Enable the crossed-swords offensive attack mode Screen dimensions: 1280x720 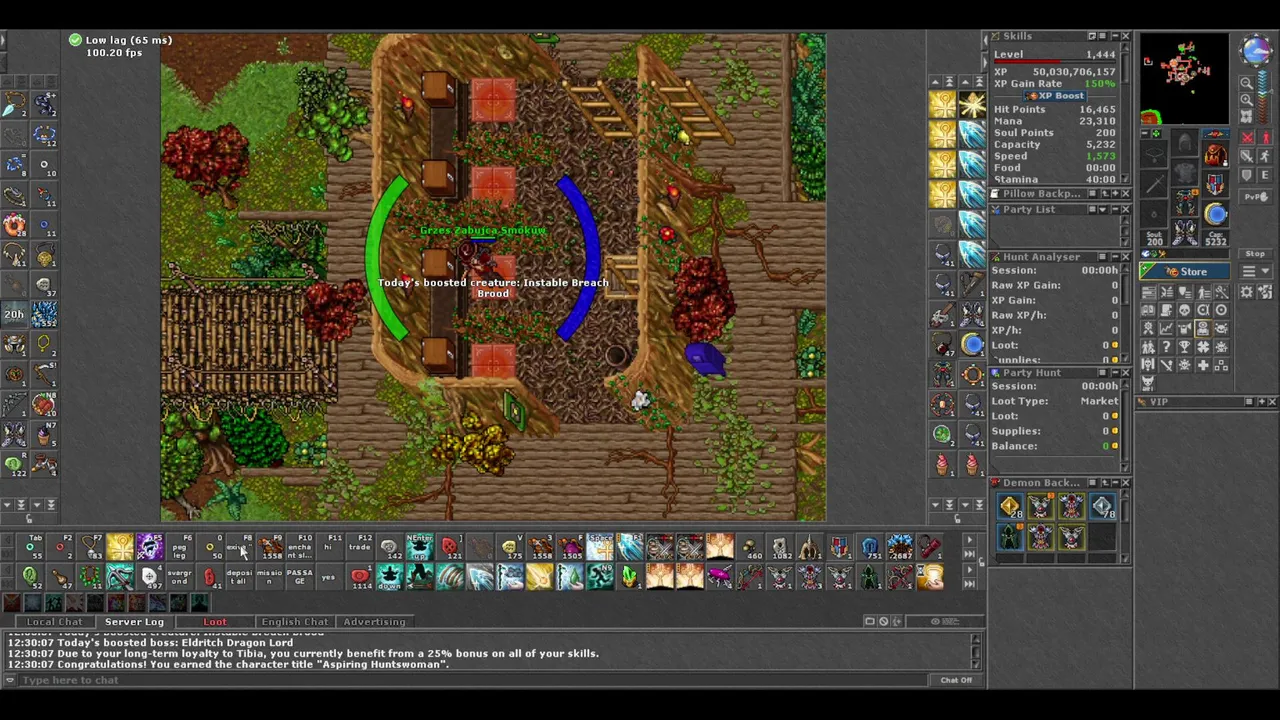[1247, 138]
